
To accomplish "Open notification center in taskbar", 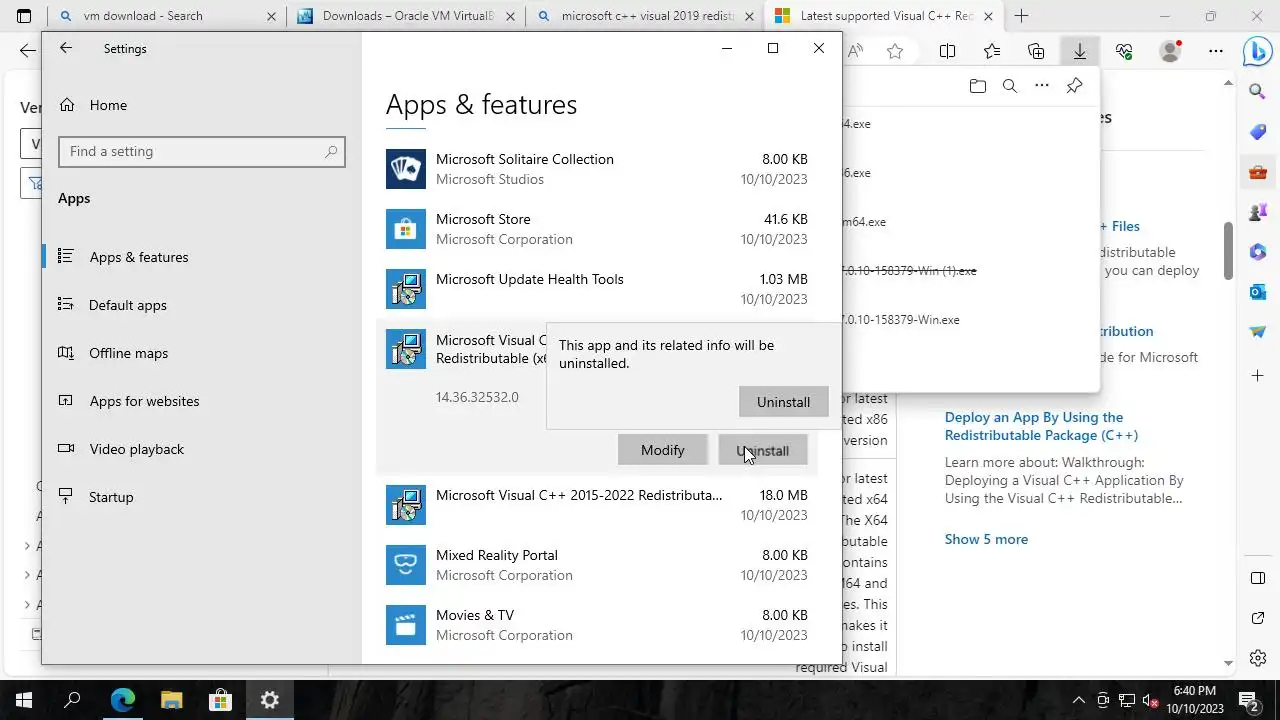I will tap(1248, 700).
